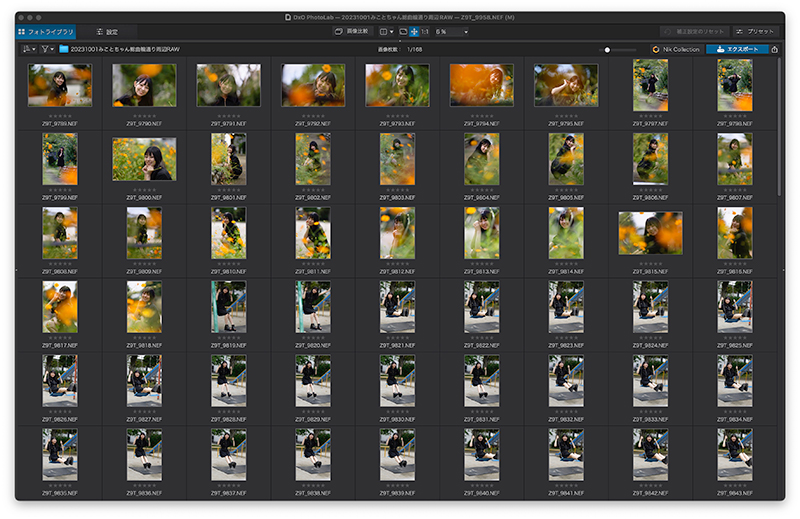Select thumbnail Z9T_9834.NEF
This screenshot has width=800, height=519.
735,381
